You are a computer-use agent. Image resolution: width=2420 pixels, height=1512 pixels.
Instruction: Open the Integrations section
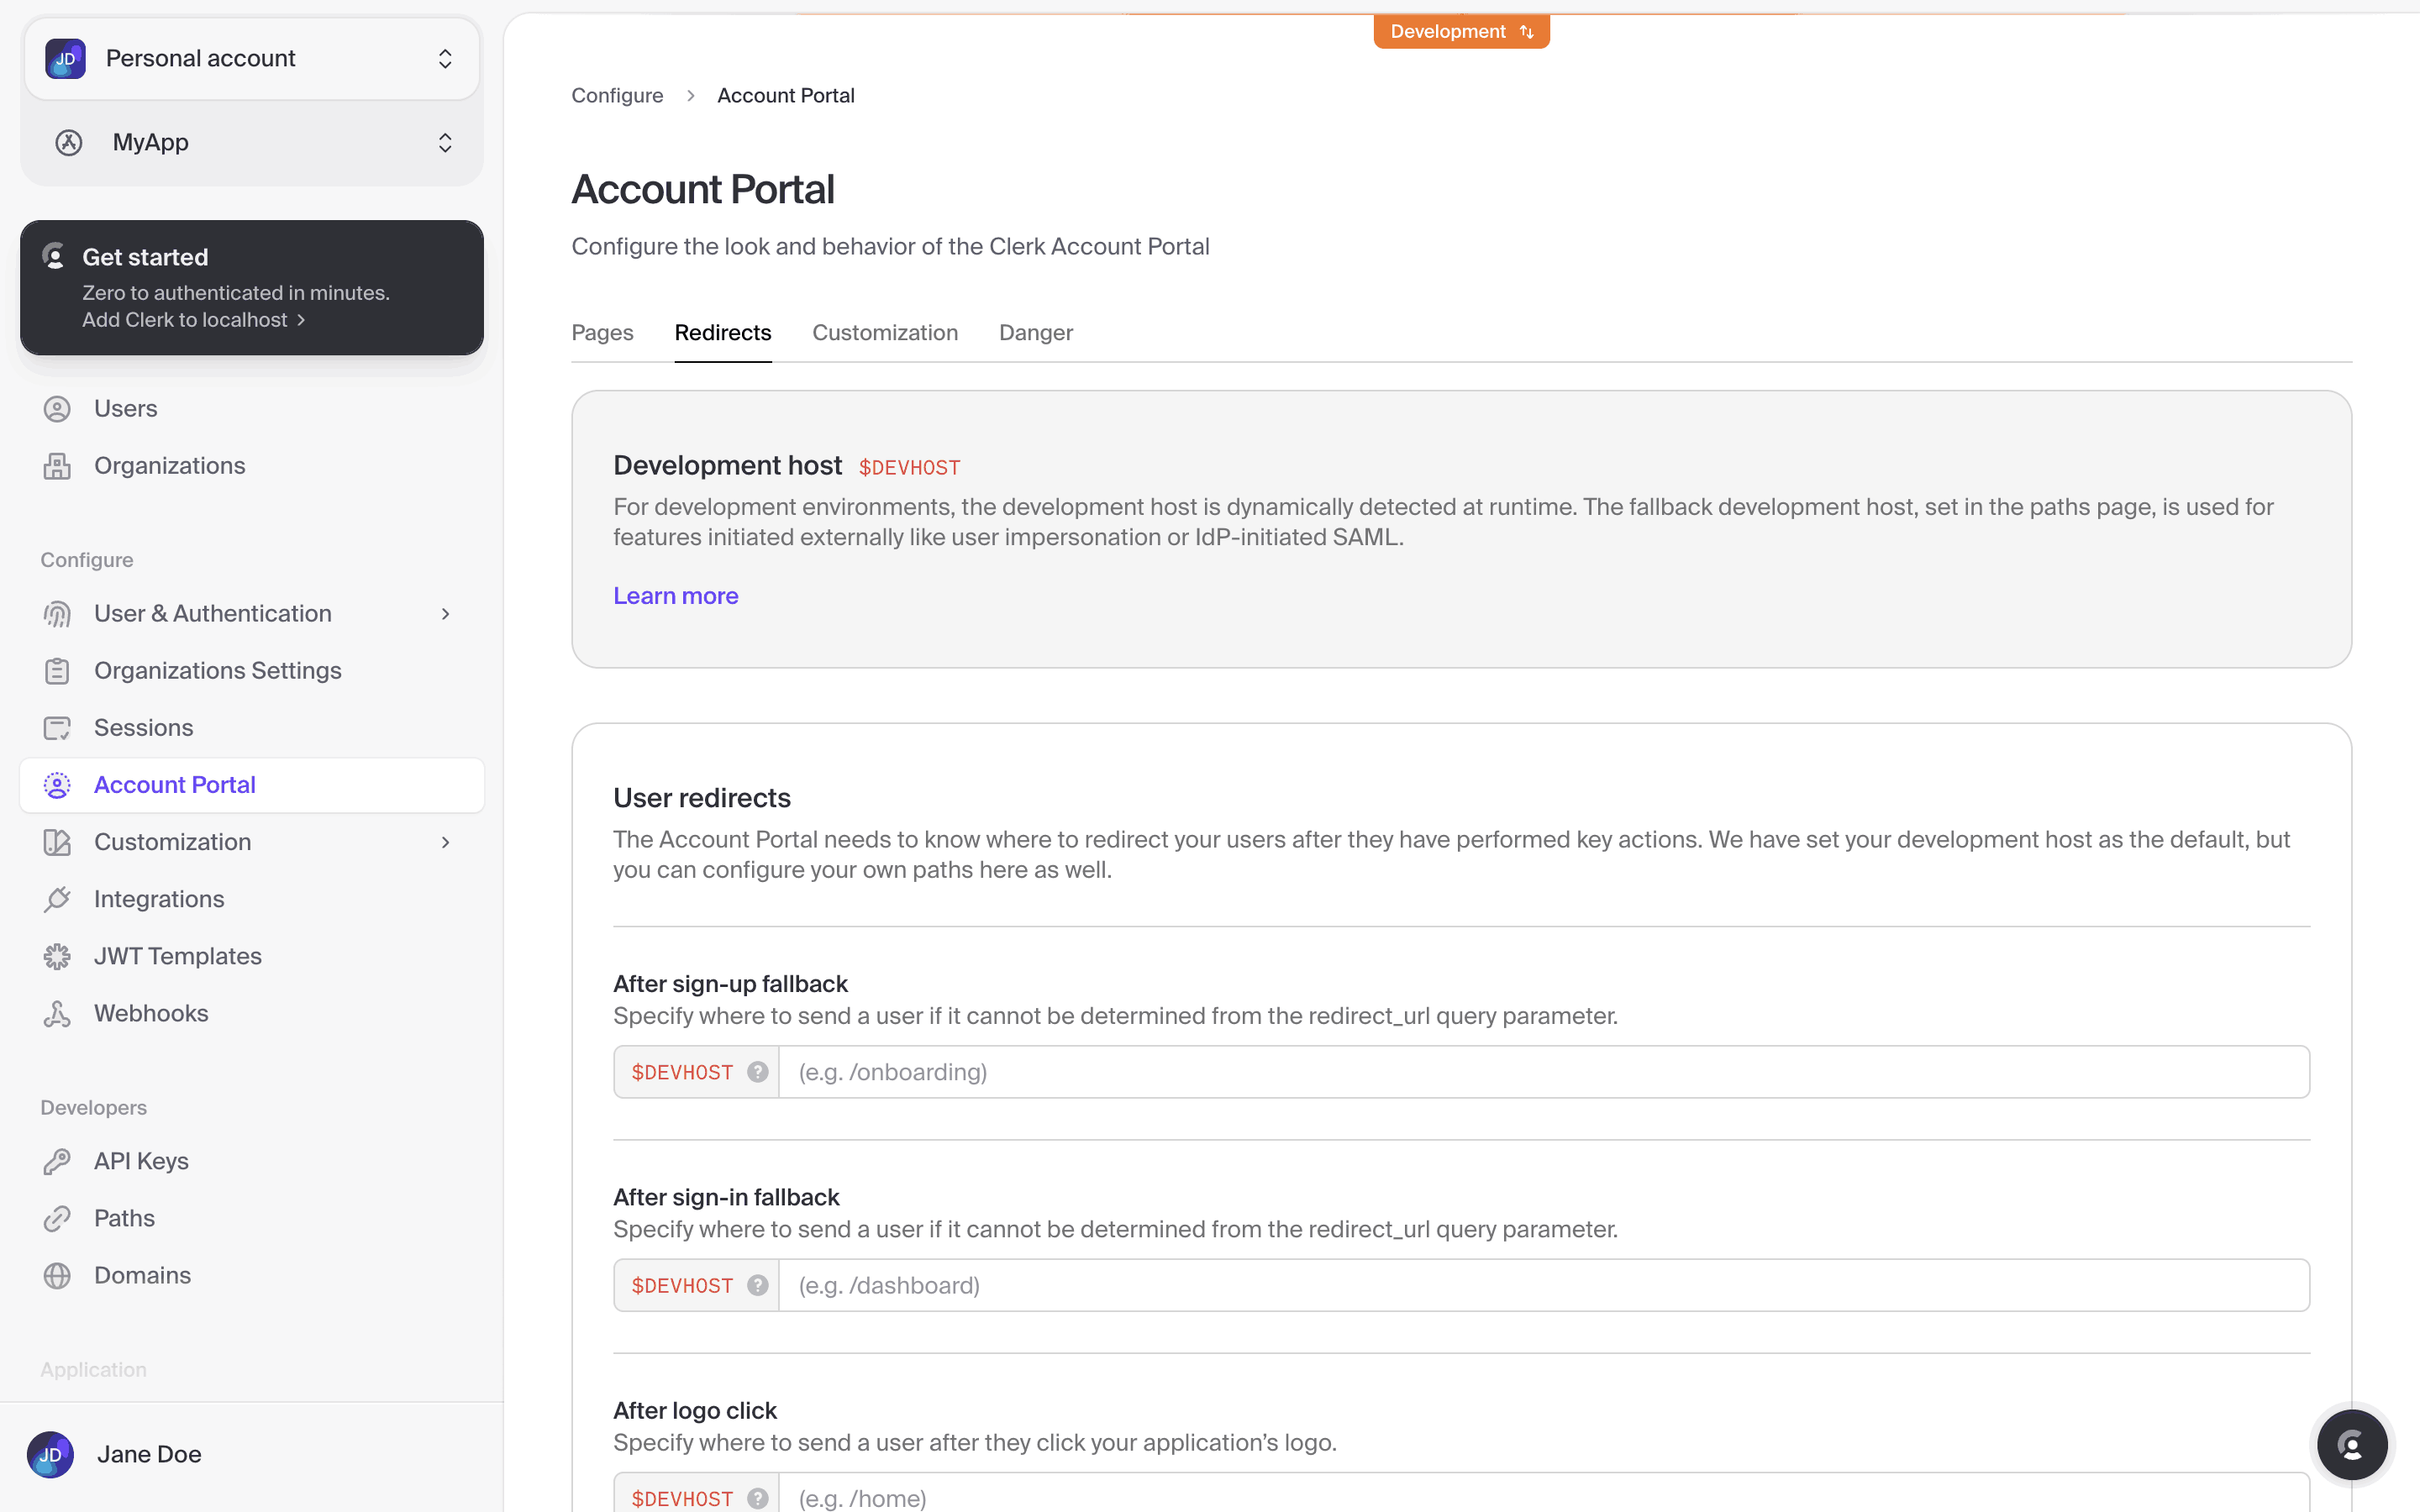click(159, 898)
